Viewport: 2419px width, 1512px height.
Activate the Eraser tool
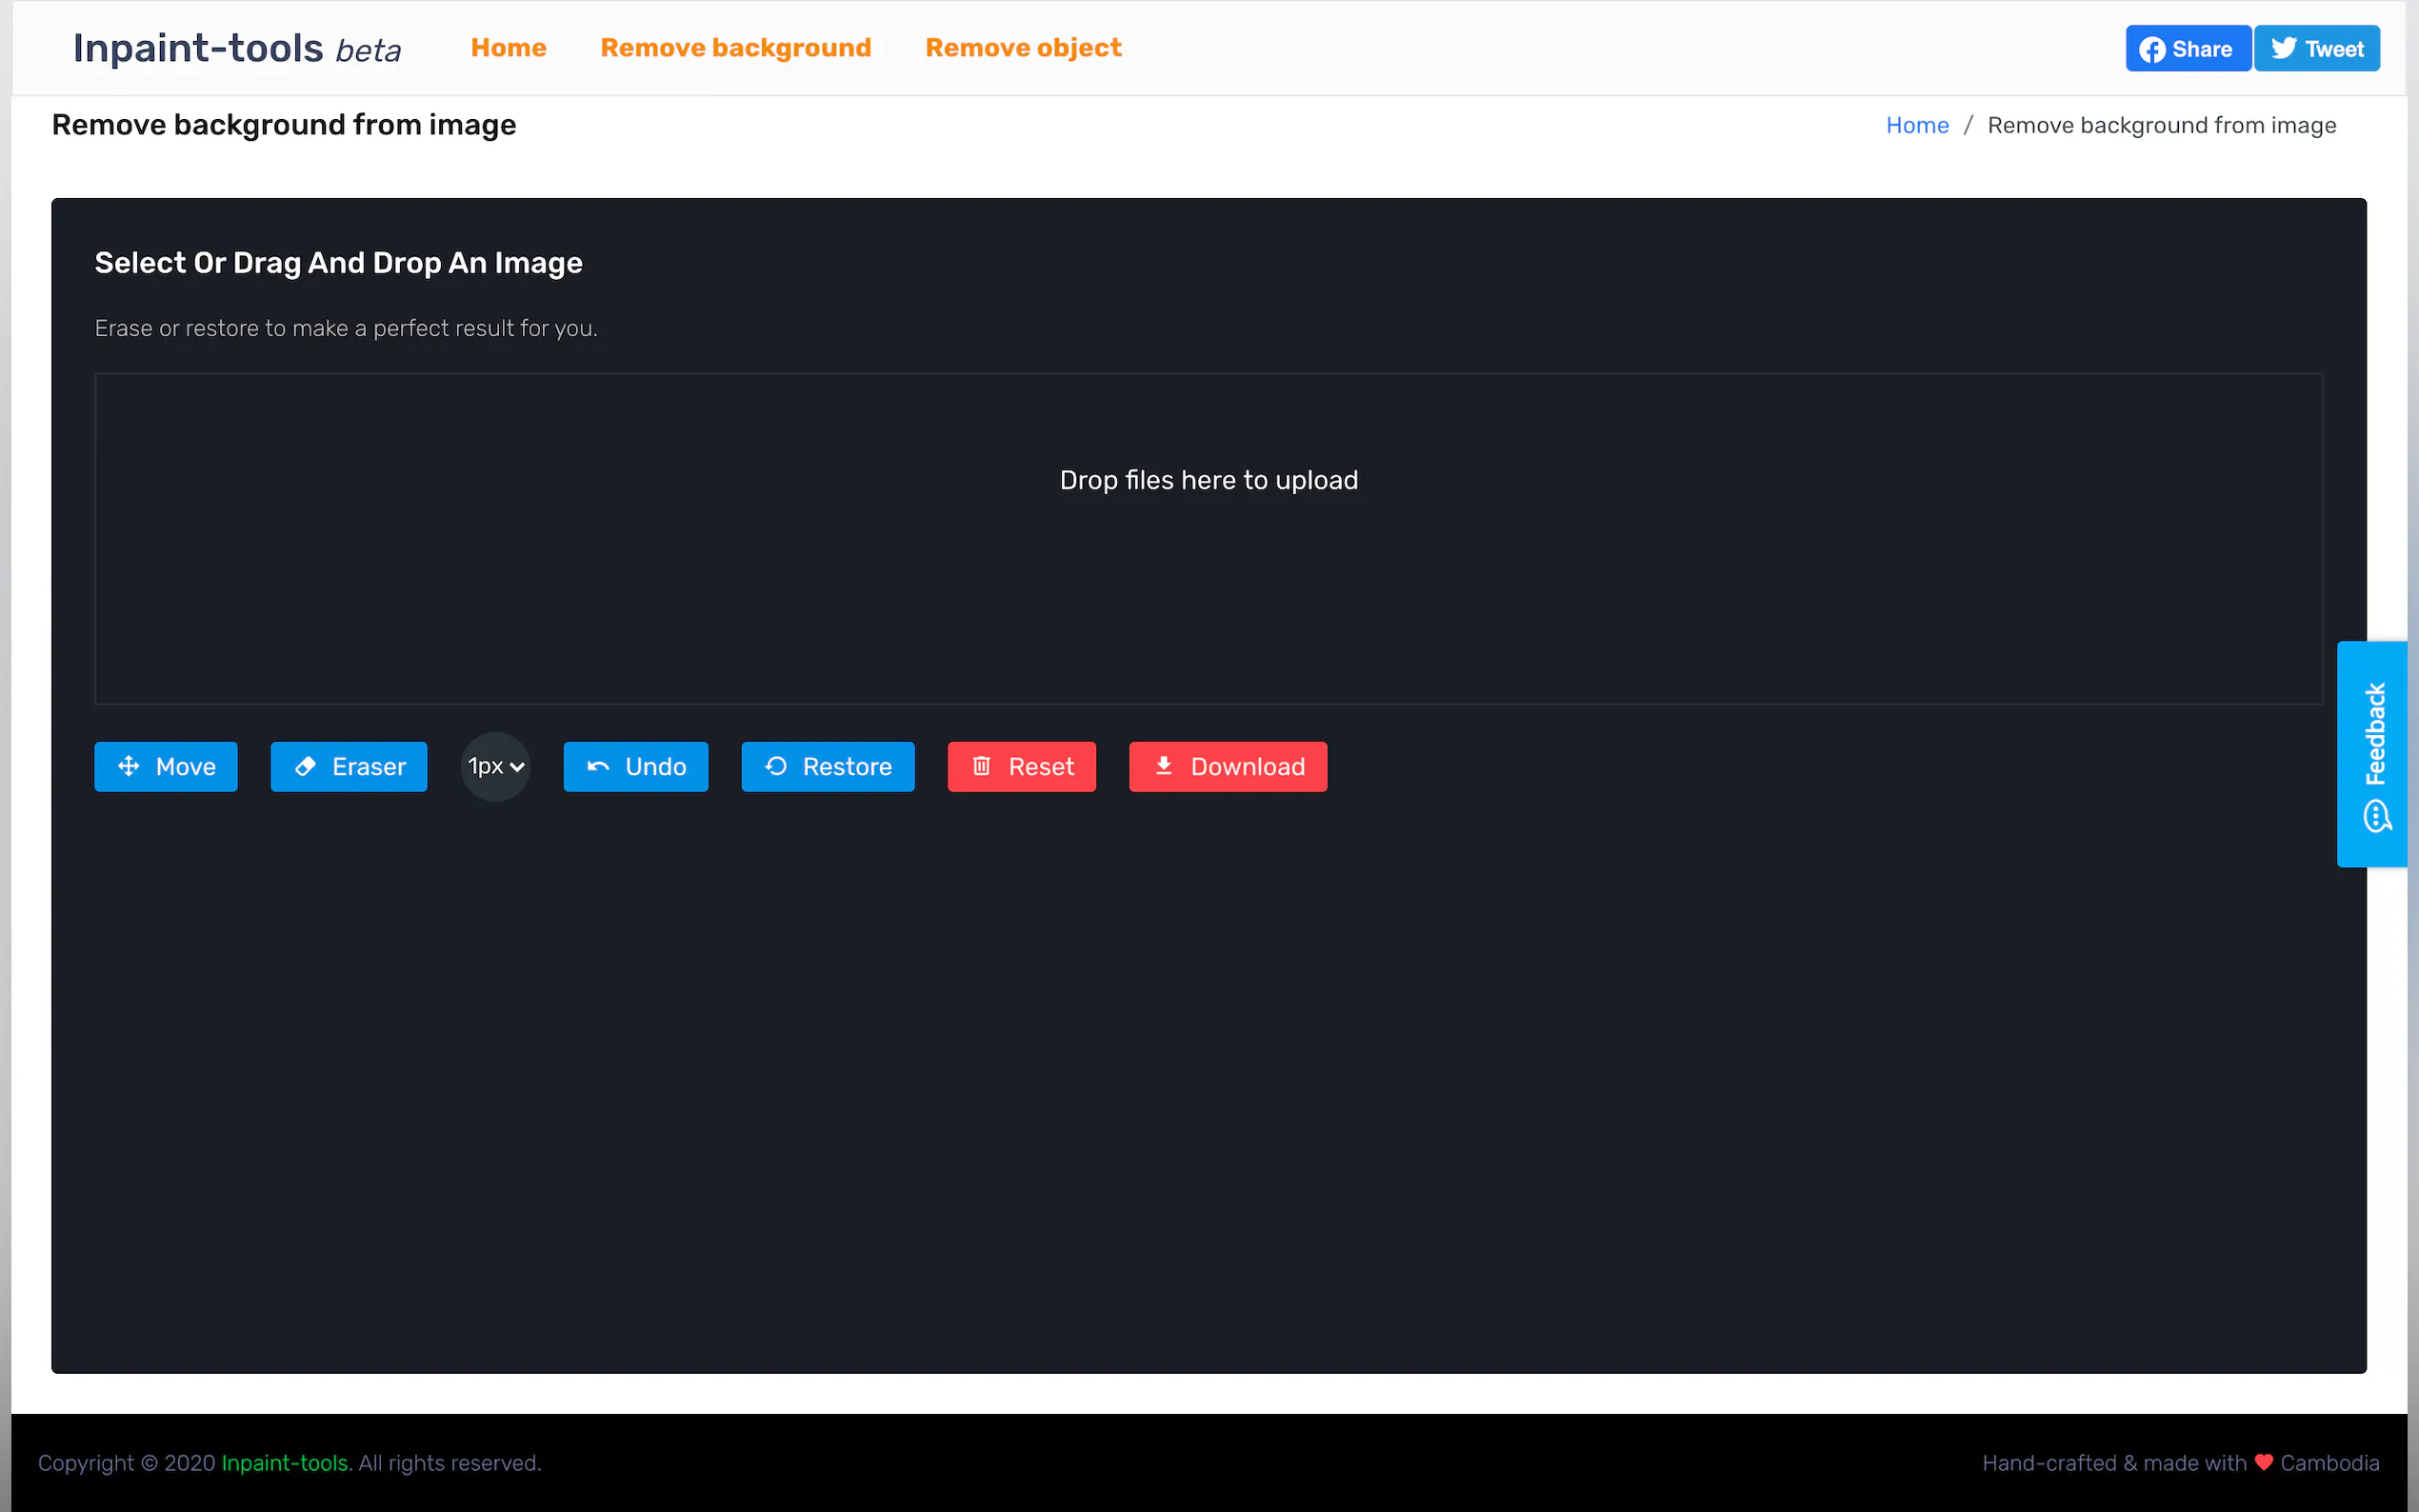[x=348, y=766]
